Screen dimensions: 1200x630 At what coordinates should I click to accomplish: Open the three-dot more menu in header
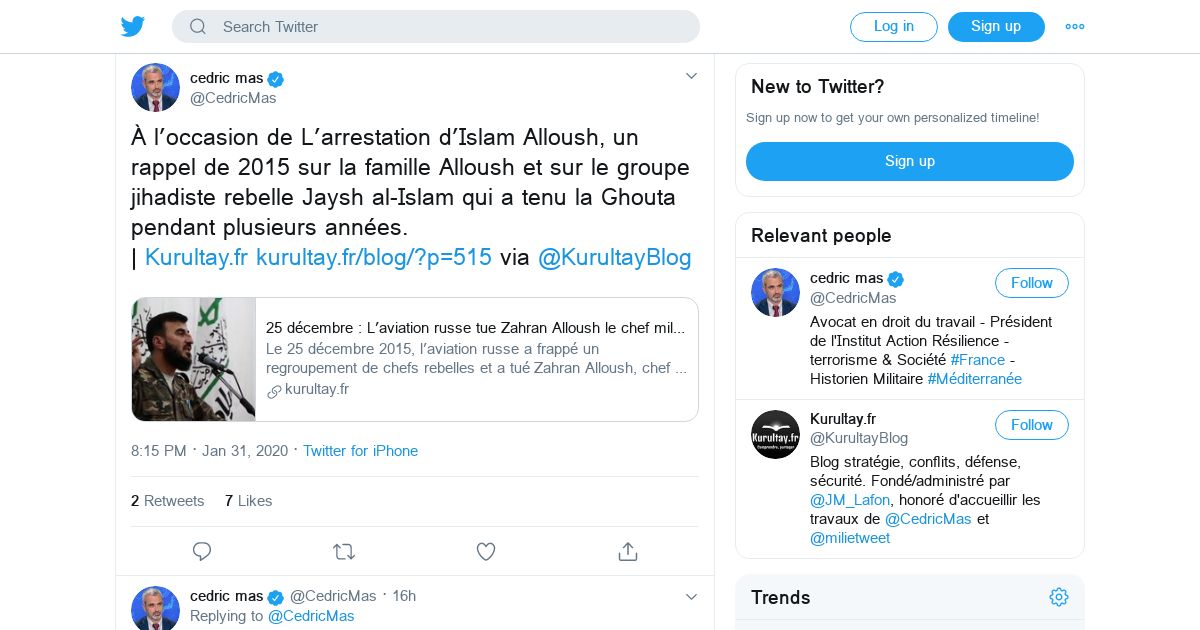point(1075,27)
